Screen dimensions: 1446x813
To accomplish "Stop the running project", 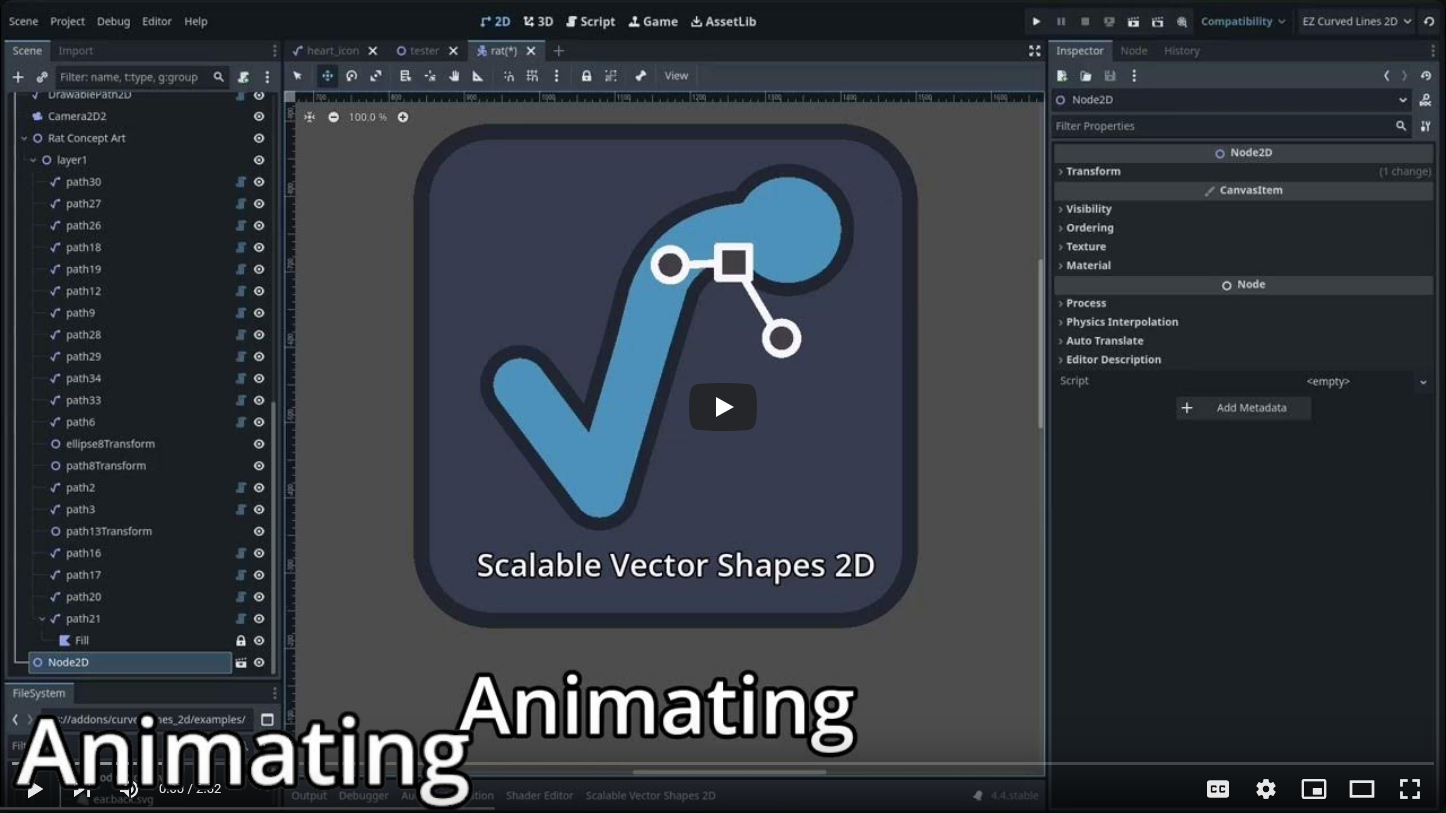I will [x=1085, y=21].
